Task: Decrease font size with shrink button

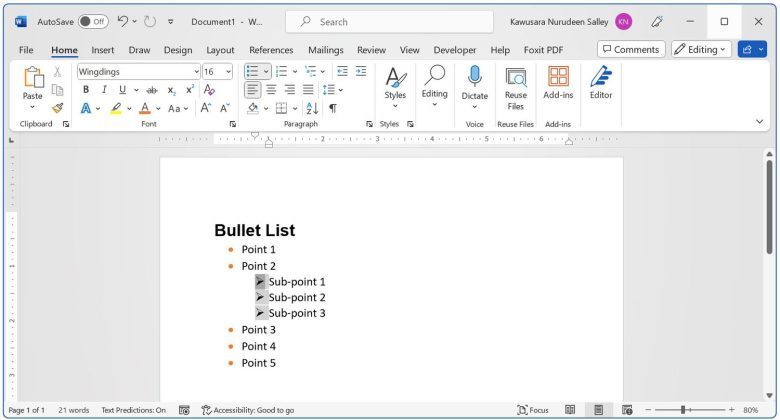Action: [225, 108]
